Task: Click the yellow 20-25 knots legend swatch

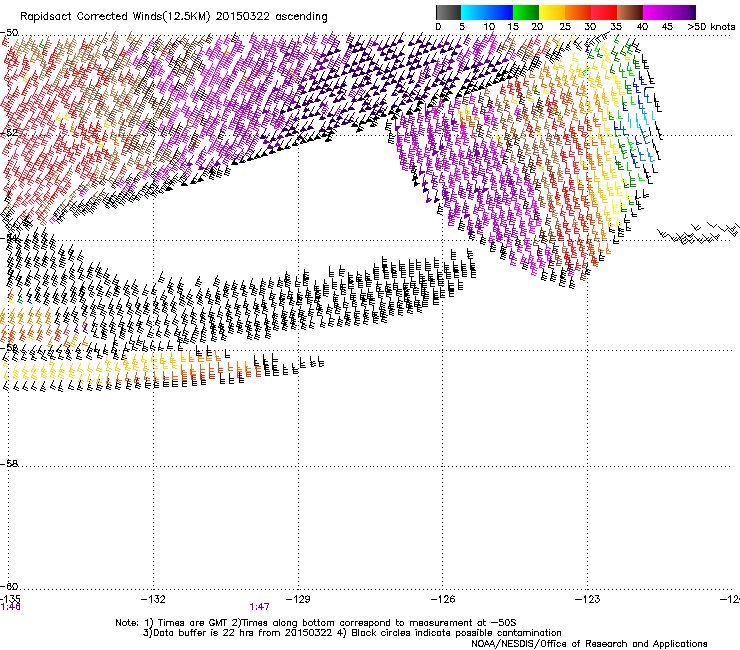Action: [x=552, y=12]
